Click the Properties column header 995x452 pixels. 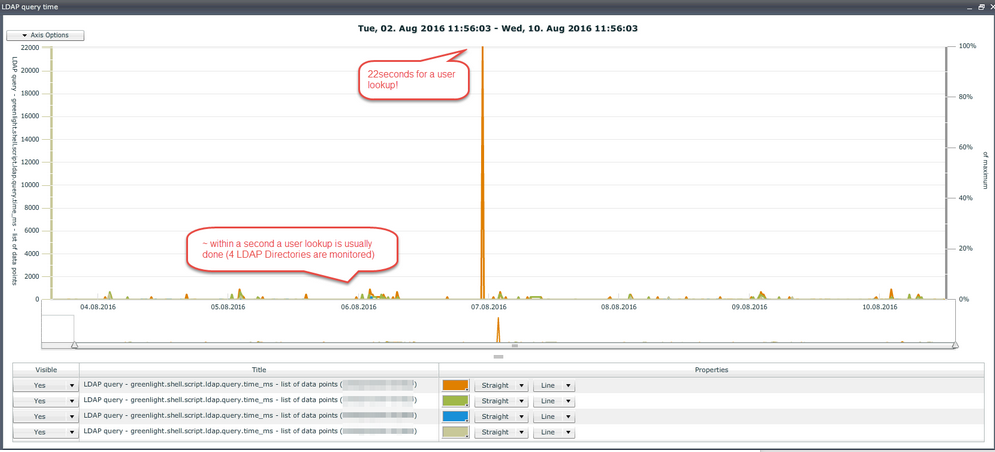(714, 370)
